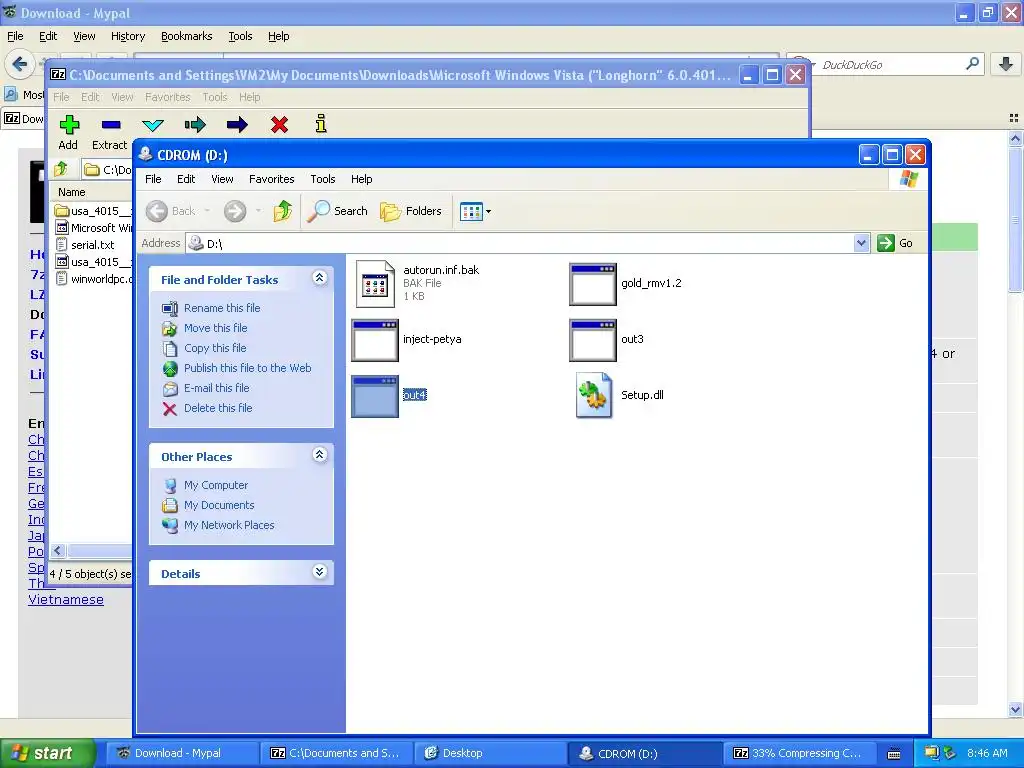Open the Edit menu in CDROM window
The width and height of the screenshot is (1024, 768).
[x=186, y=179]
